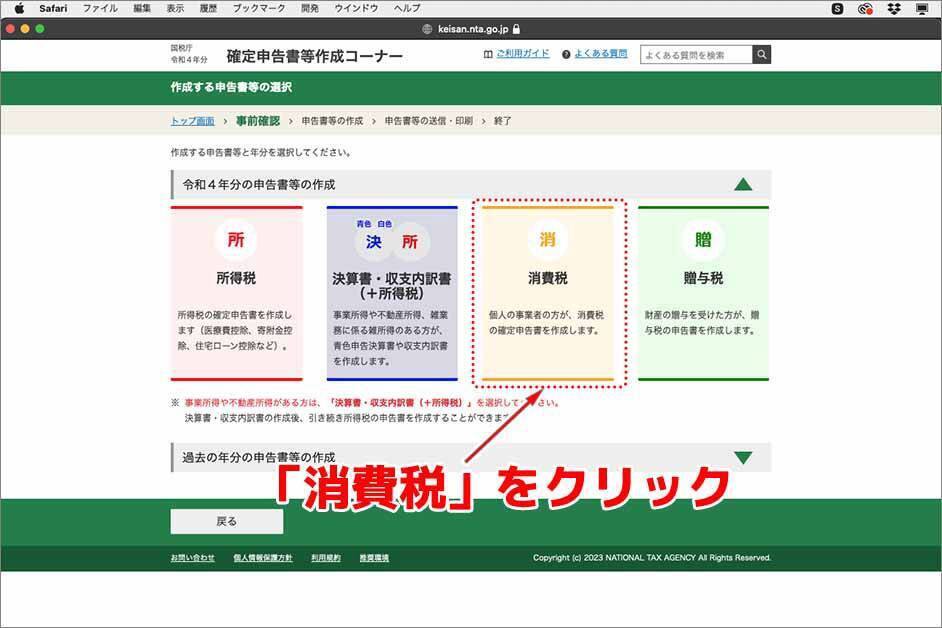Click the blue 決 circle icon
942x628 pixels.
374,242
